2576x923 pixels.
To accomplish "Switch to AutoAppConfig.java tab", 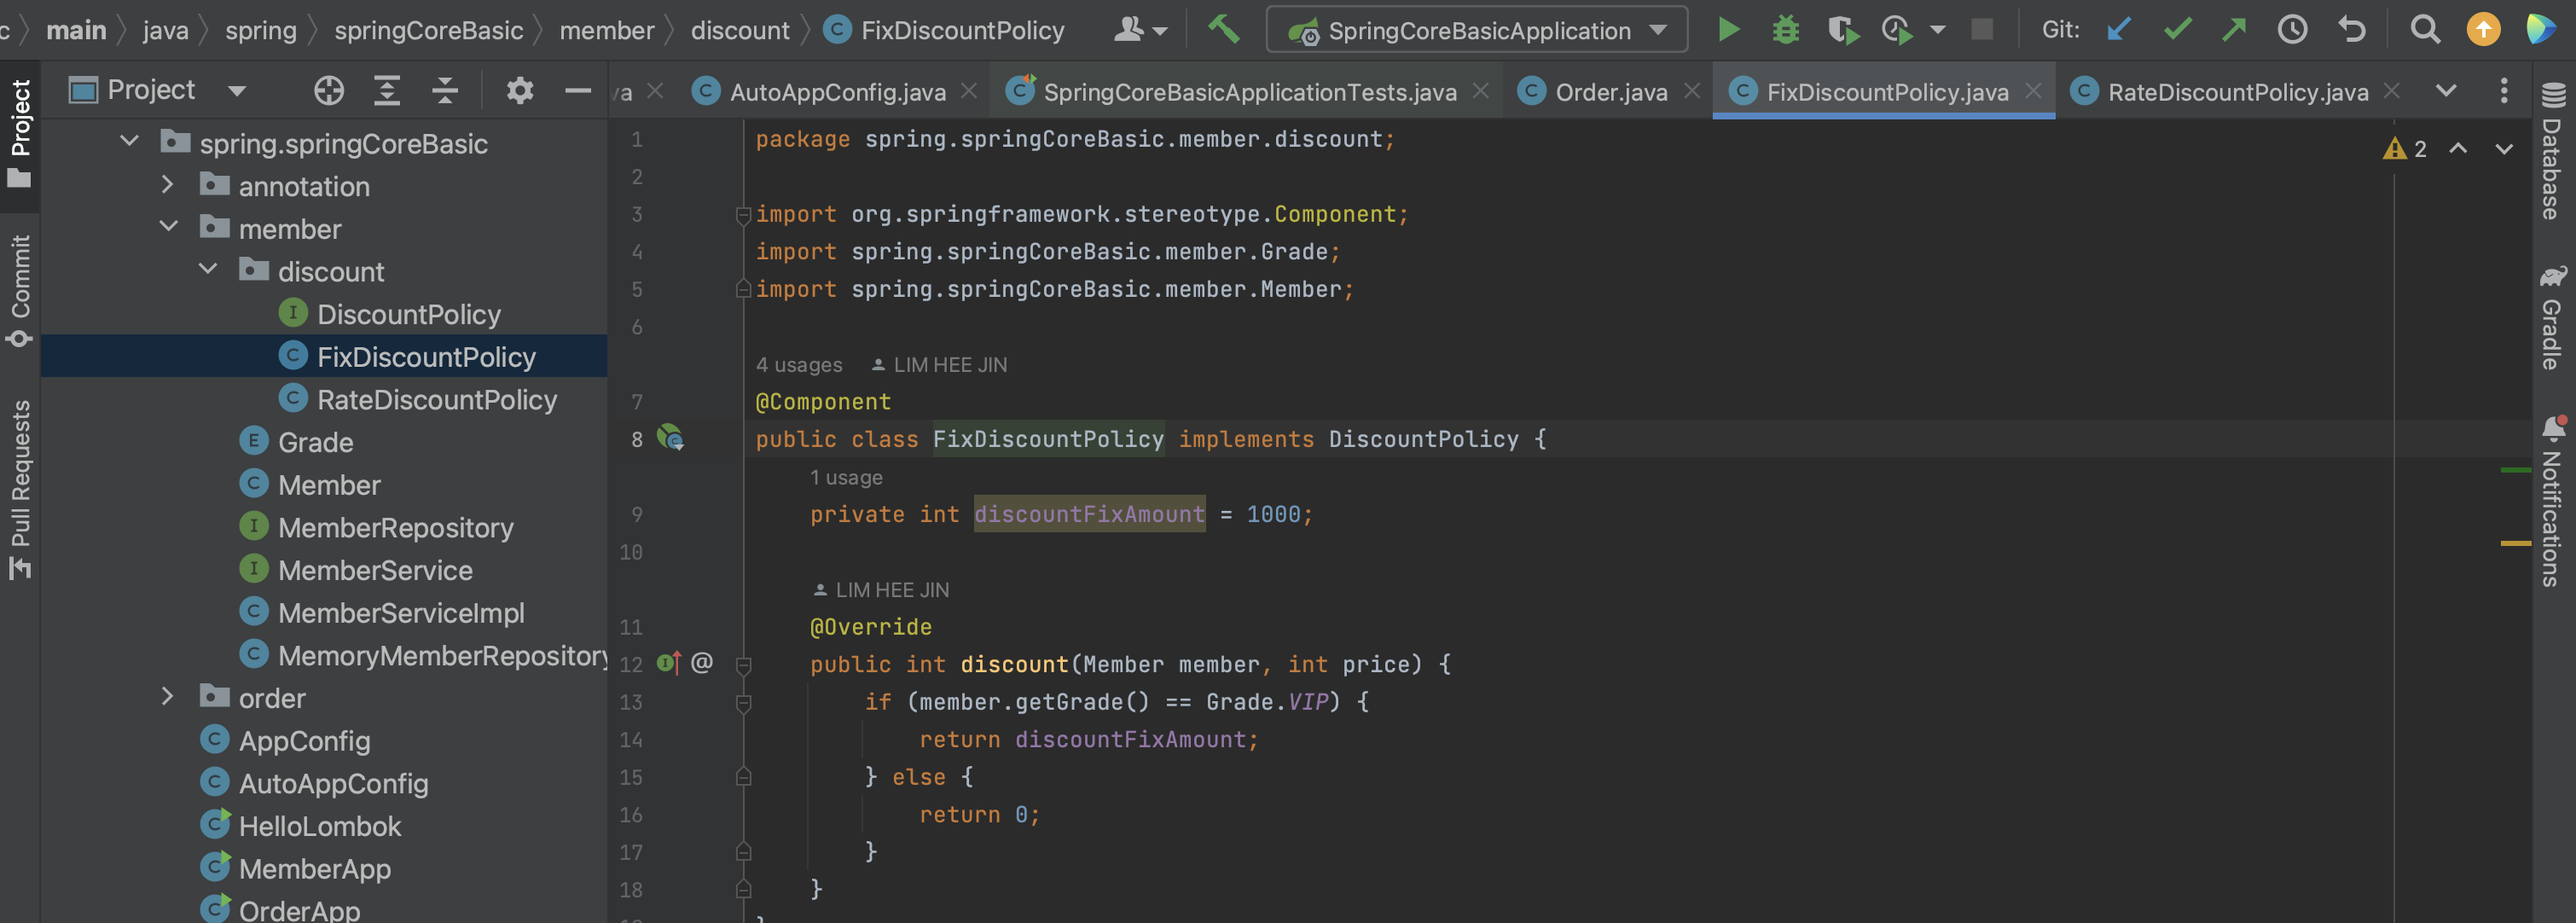I will [x=837, y=92].
